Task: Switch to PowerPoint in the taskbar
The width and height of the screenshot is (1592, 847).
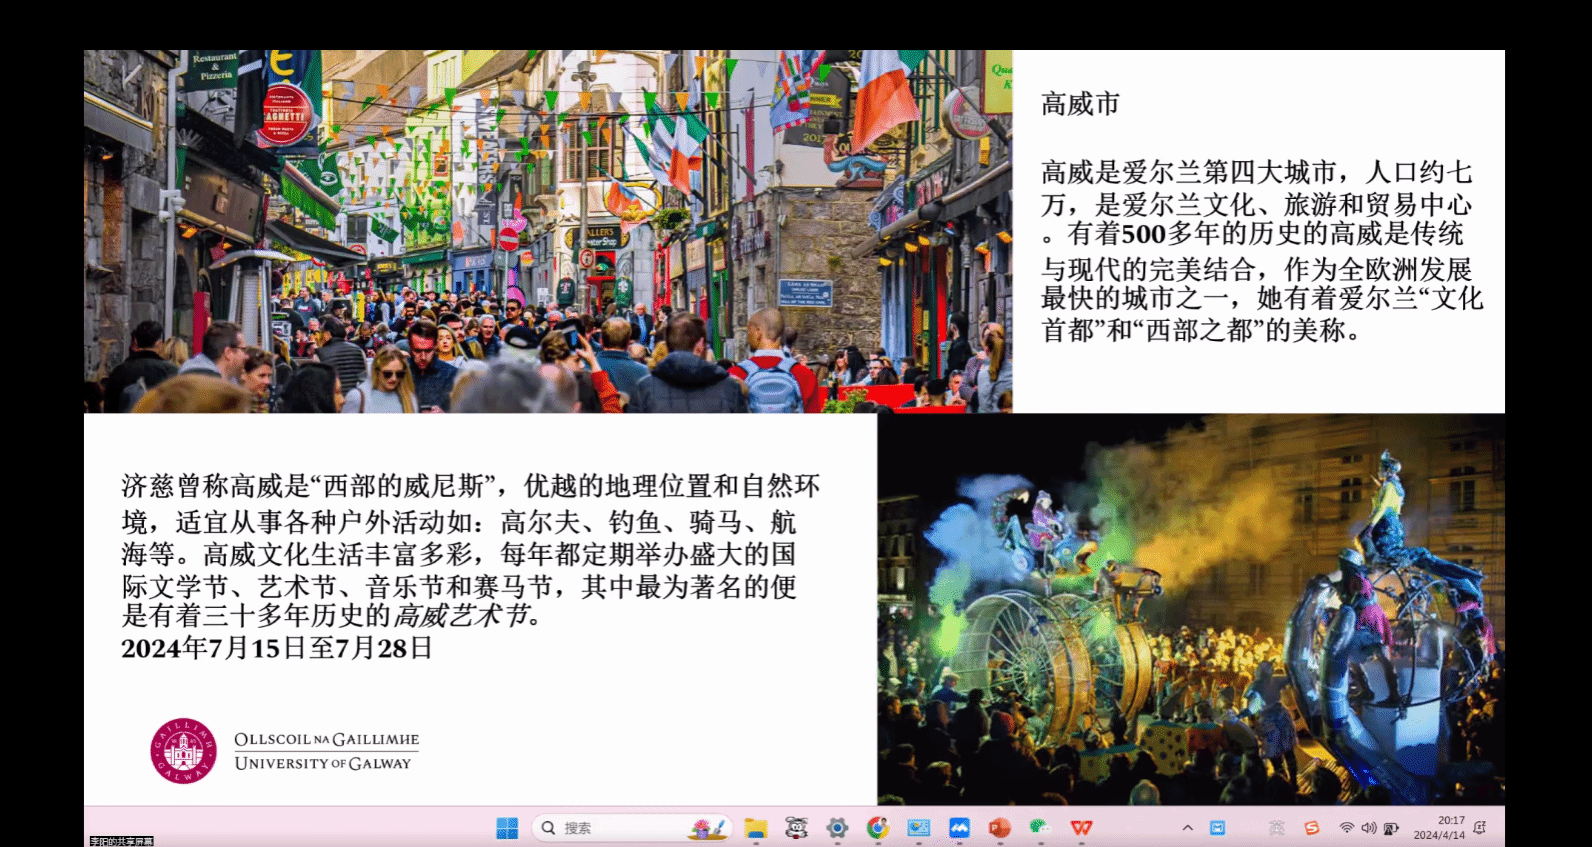Action: (x=999, y=828)
